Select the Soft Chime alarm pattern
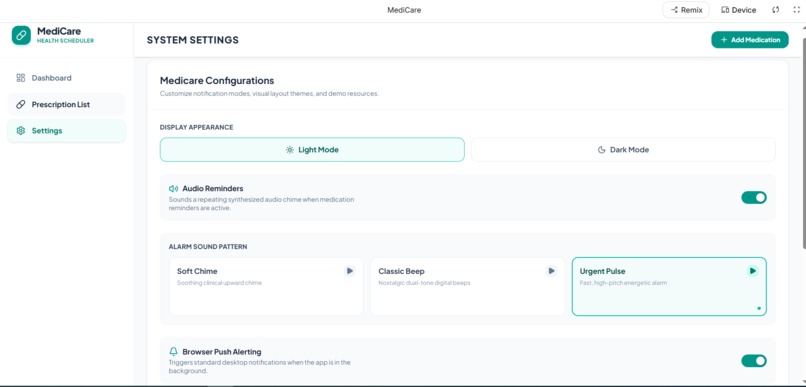Viewport: 806px width, 387px height. click(266, 286)
